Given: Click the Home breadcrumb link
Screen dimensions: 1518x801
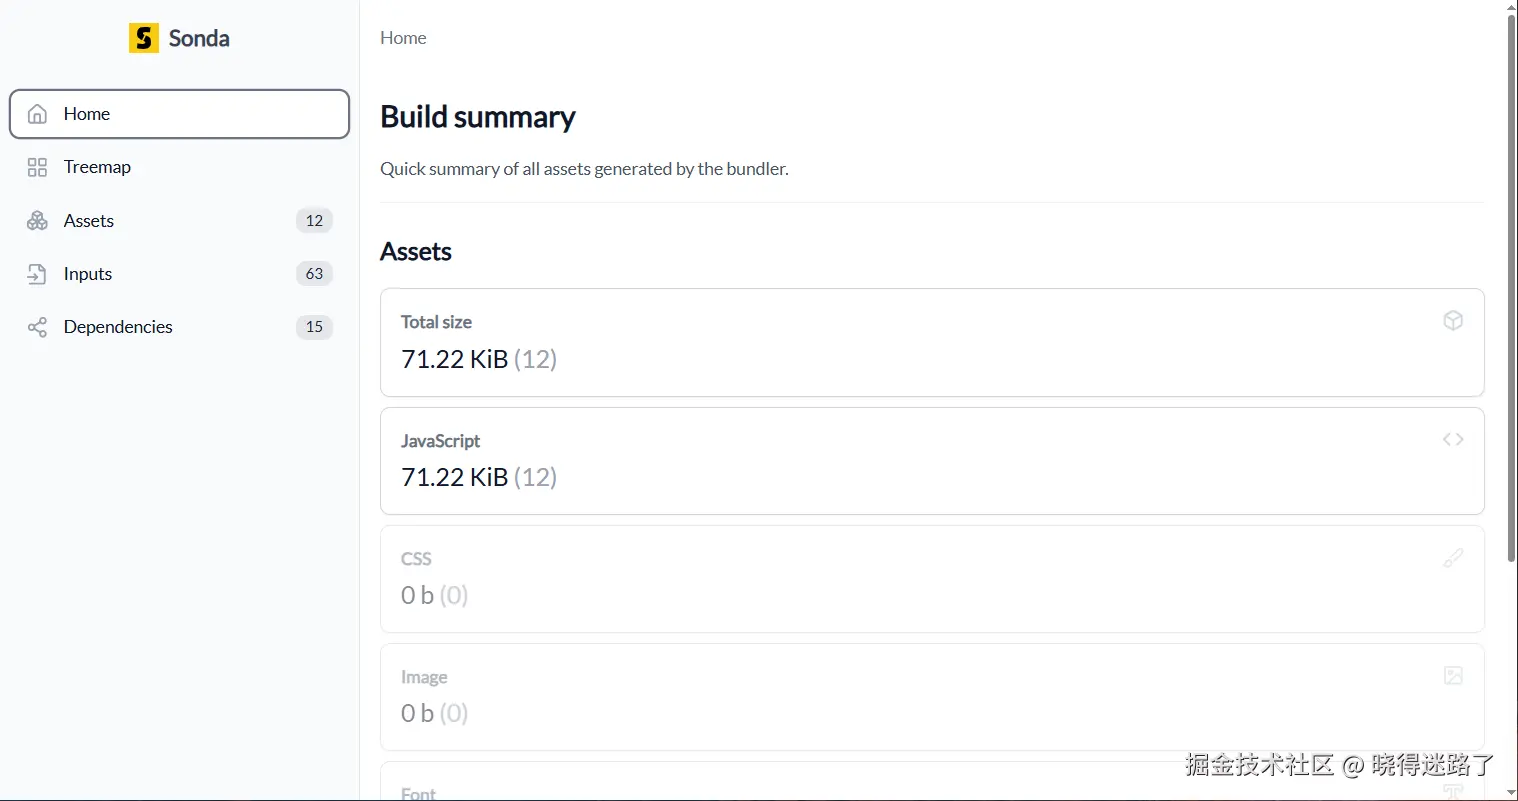Looking at the screenshot, I should click(403, 38).
